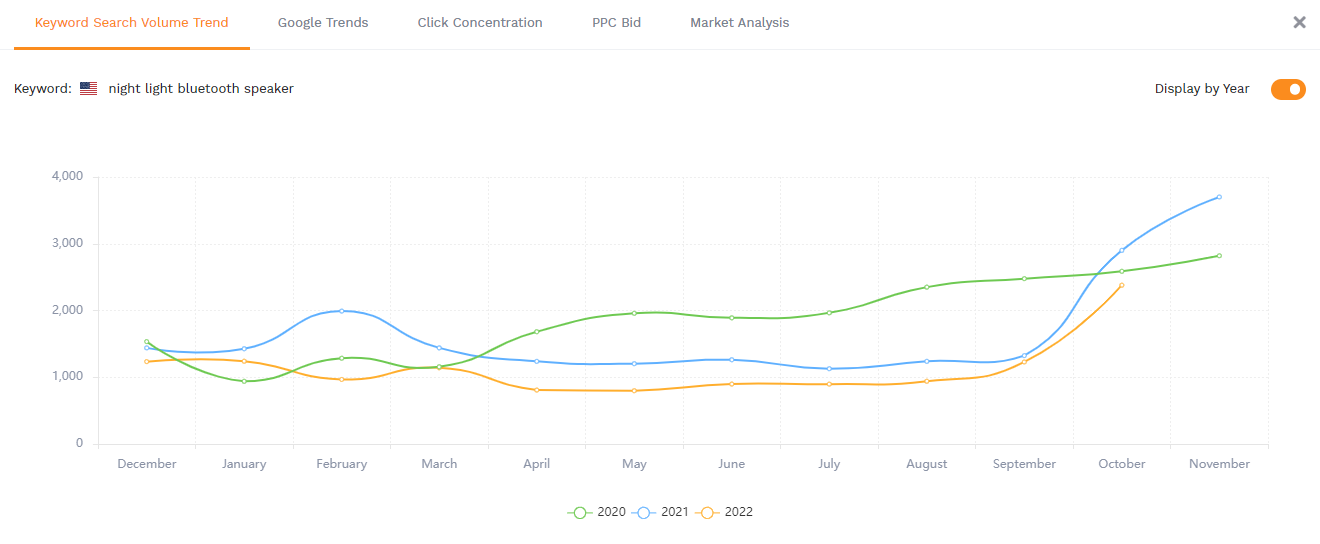Screen dimensions: 1320x544
Task: Click the keyword text night light bluetooth speaker
Action: coord(201,88)
